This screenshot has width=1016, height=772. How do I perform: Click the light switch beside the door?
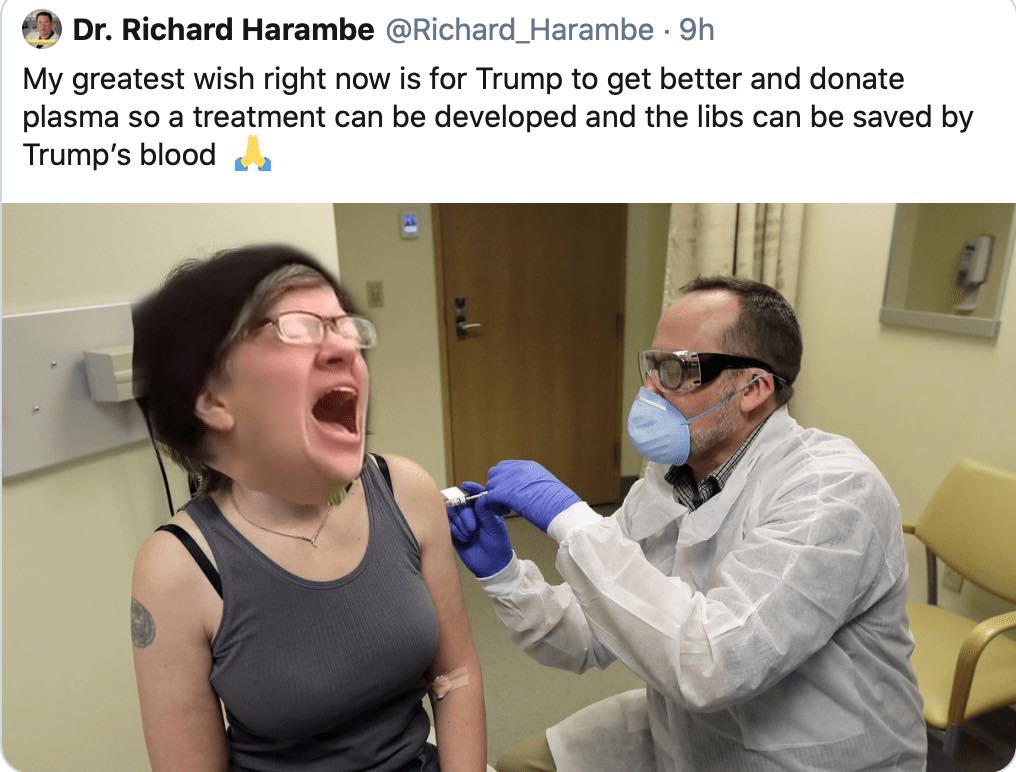click(375, 294)
